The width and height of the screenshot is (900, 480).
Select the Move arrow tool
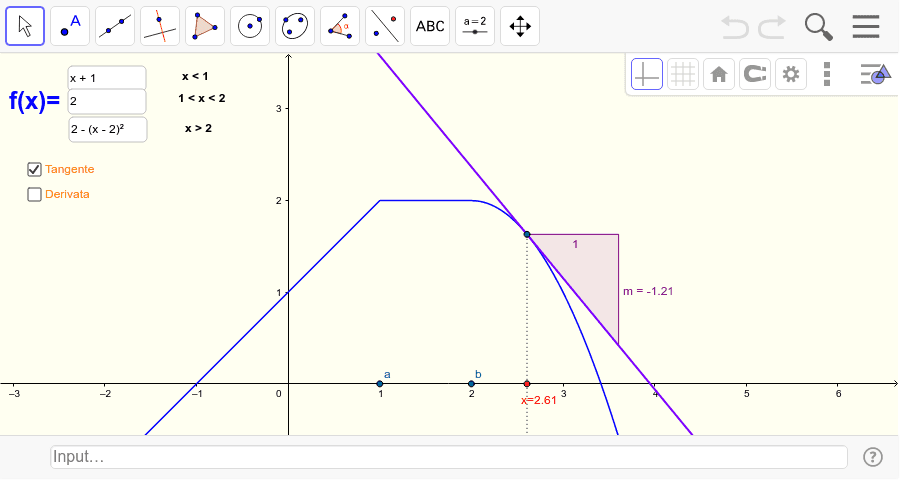coord(25,26)
